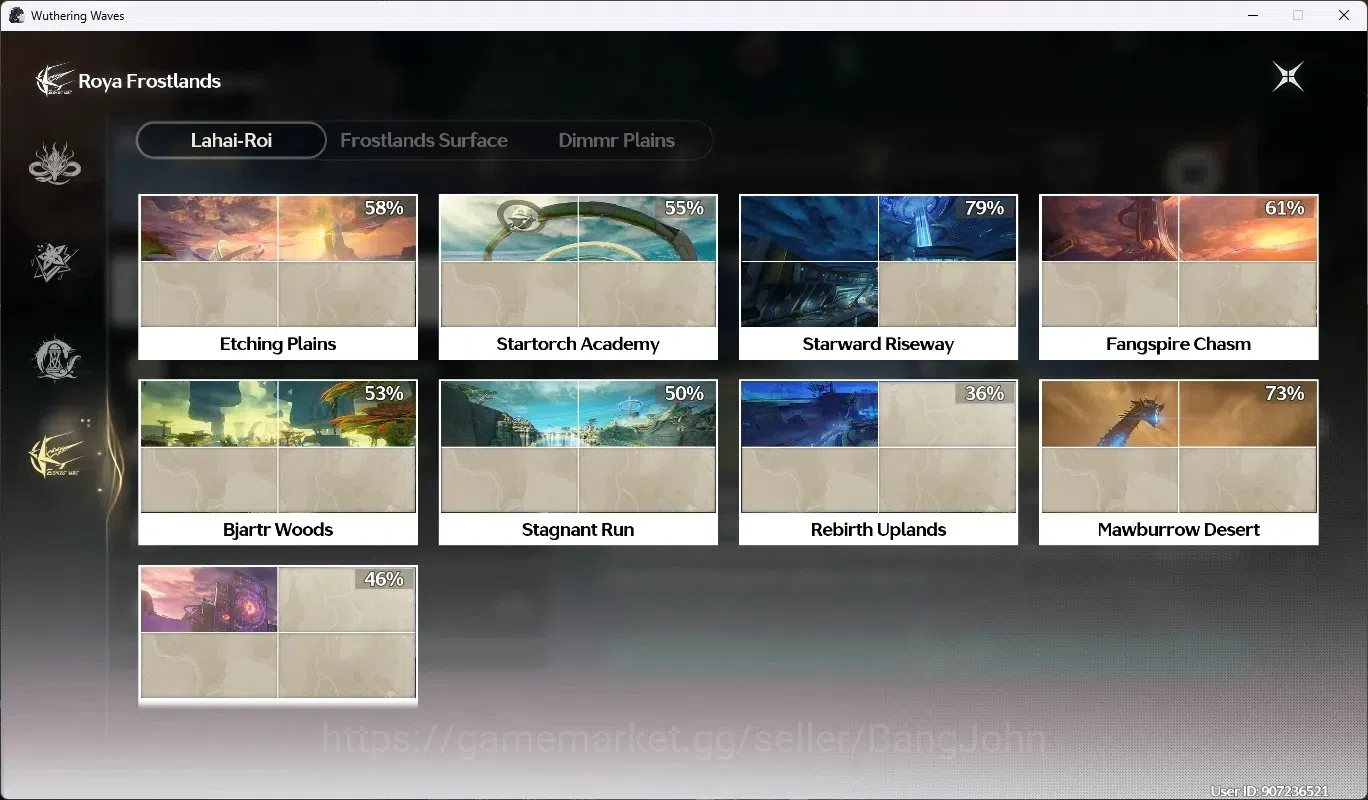
Task: Select the third region emblem in sidebar
Action: [55, 357]
